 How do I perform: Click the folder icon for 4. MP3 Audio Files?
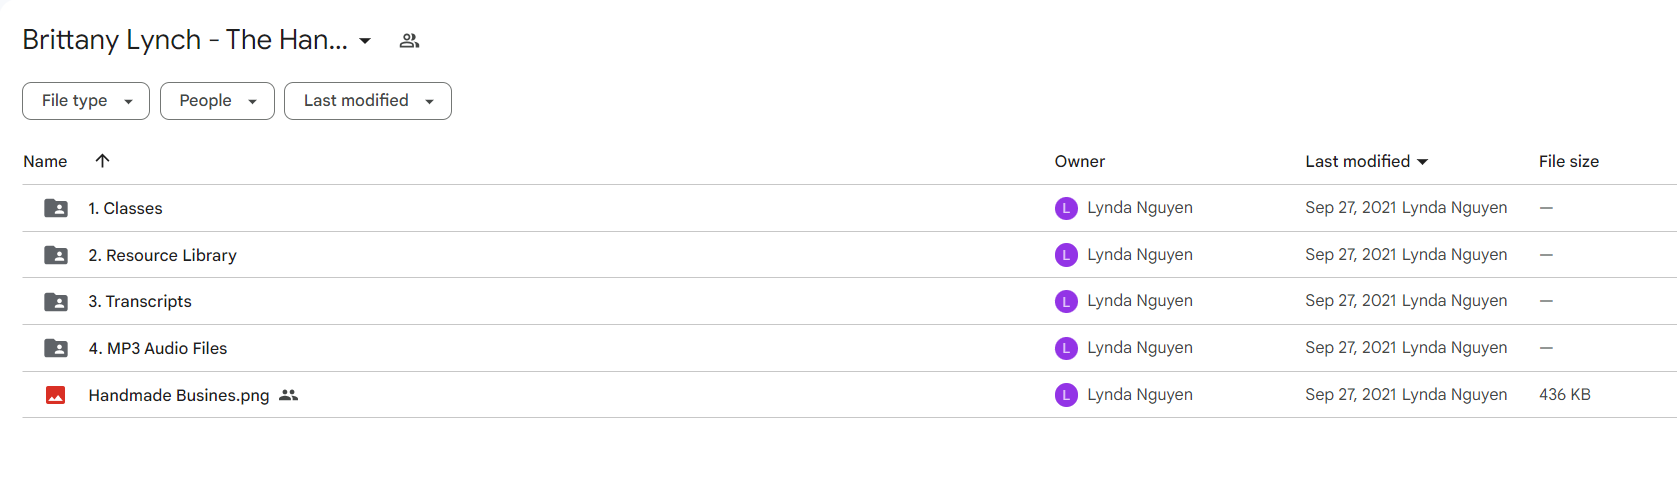coord(56,348)
